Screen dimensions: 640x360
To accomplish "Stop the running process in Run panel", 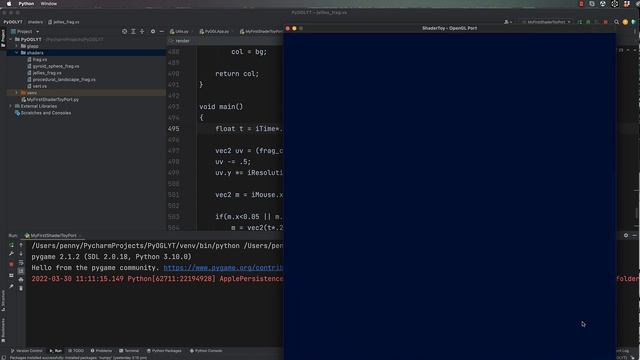I will pyautogui.click(x=11, y=264).
